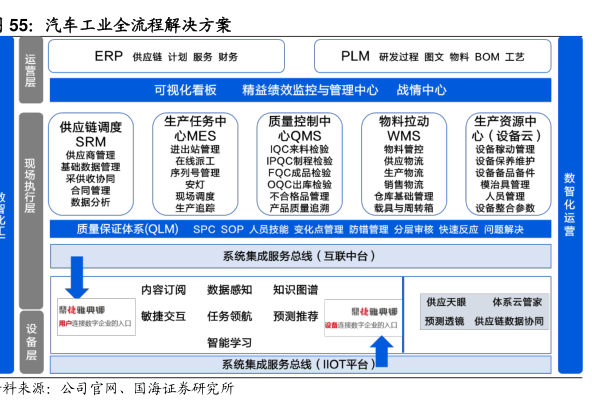This screenshot has height=405, width=592.
Task: Click '供应商管理' under SRM
Action: click(91, 155)
